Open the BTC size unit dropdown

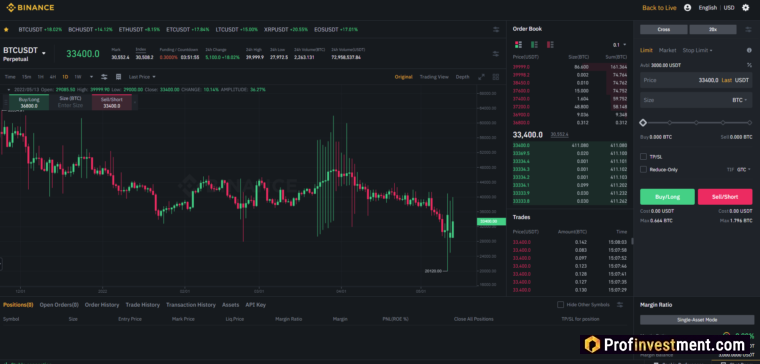pos(739,100)
